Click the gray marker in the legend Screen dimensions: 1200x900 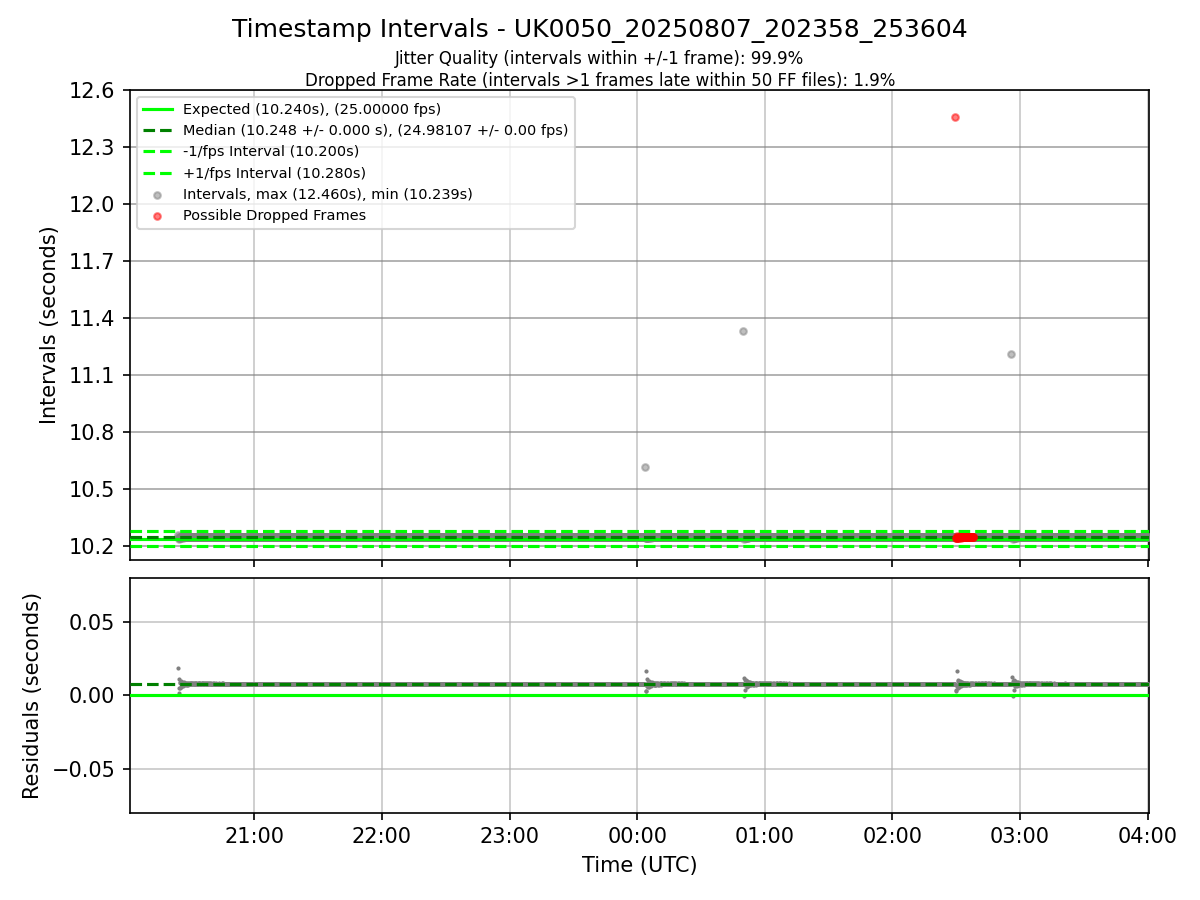tap(157, 195)
